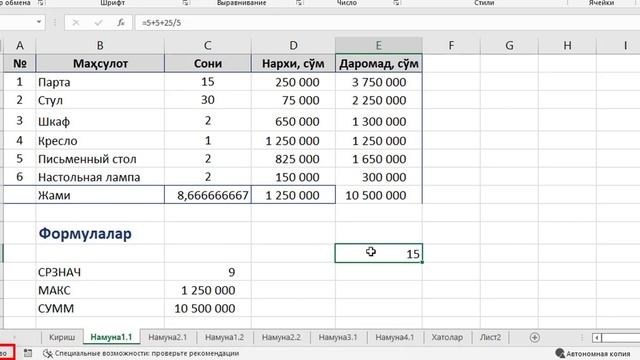Switch to the Намуна2.2 sheet tab
This screenshot has width=640, height=360.
tap(281, 337)
